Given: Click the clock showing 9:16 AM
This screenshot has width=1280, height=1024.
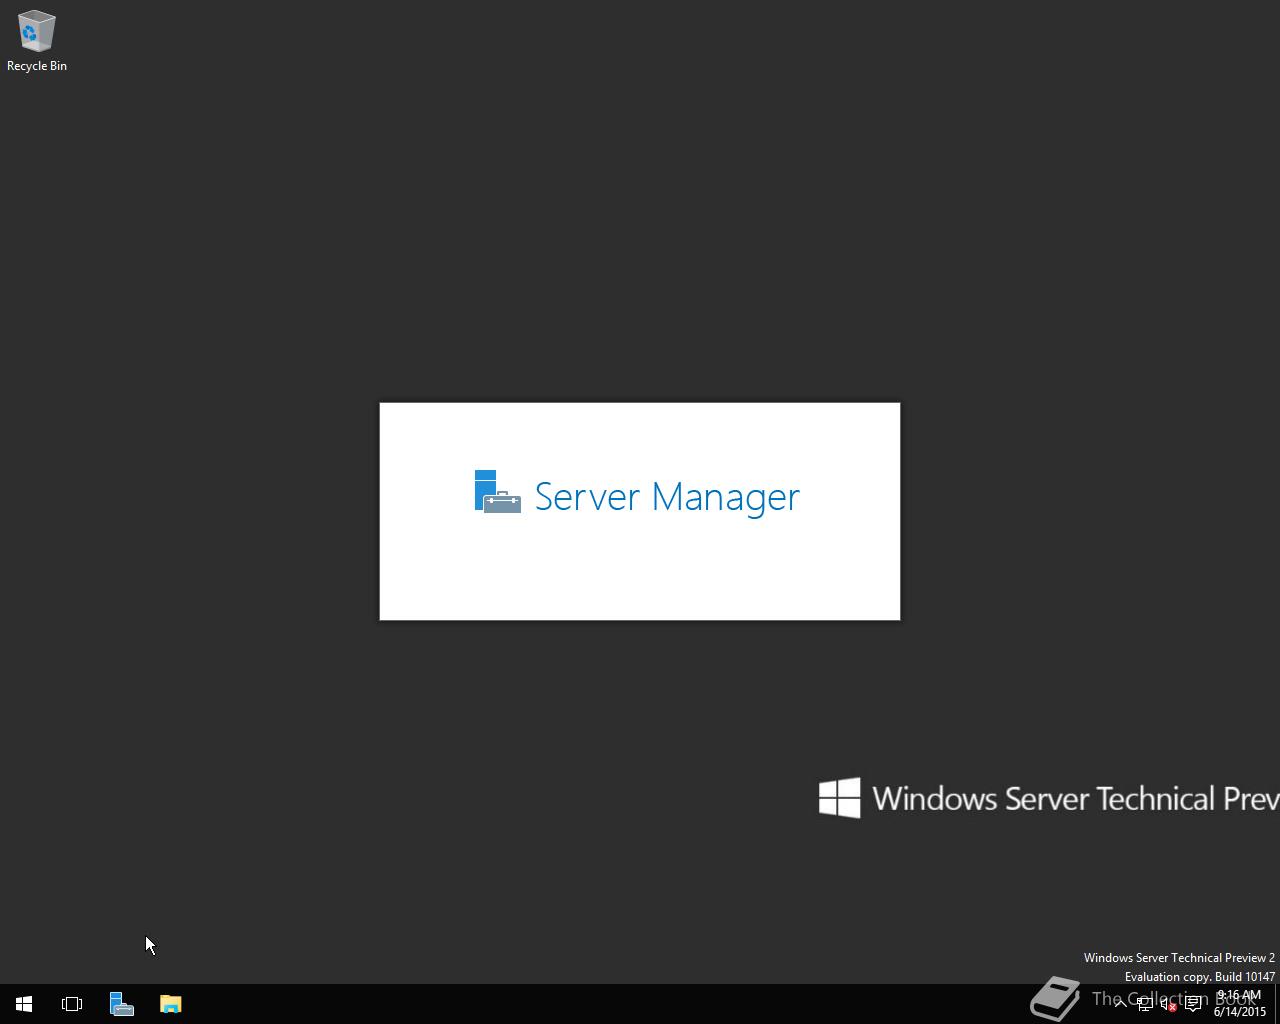Looking at the screenshot, I should coord(1239,1004).
